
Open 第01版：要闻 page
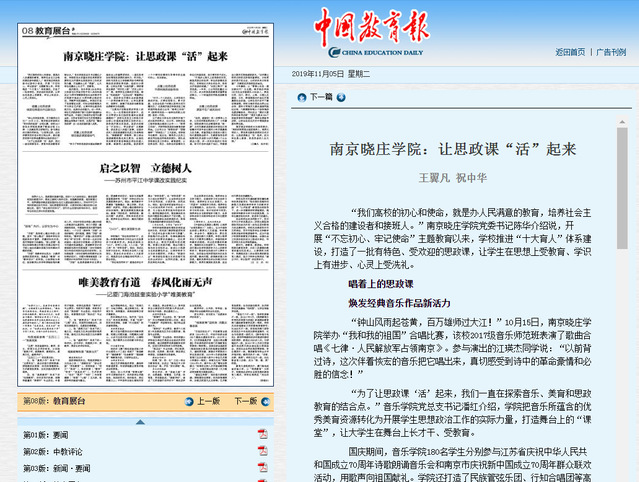[x=46, y=435]
